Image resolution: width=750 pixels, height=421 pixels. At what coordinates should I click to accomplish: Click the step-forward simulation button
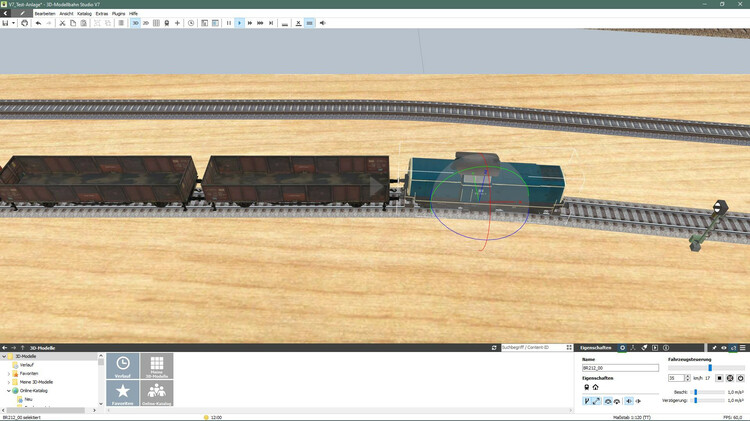tap(271, 23)
